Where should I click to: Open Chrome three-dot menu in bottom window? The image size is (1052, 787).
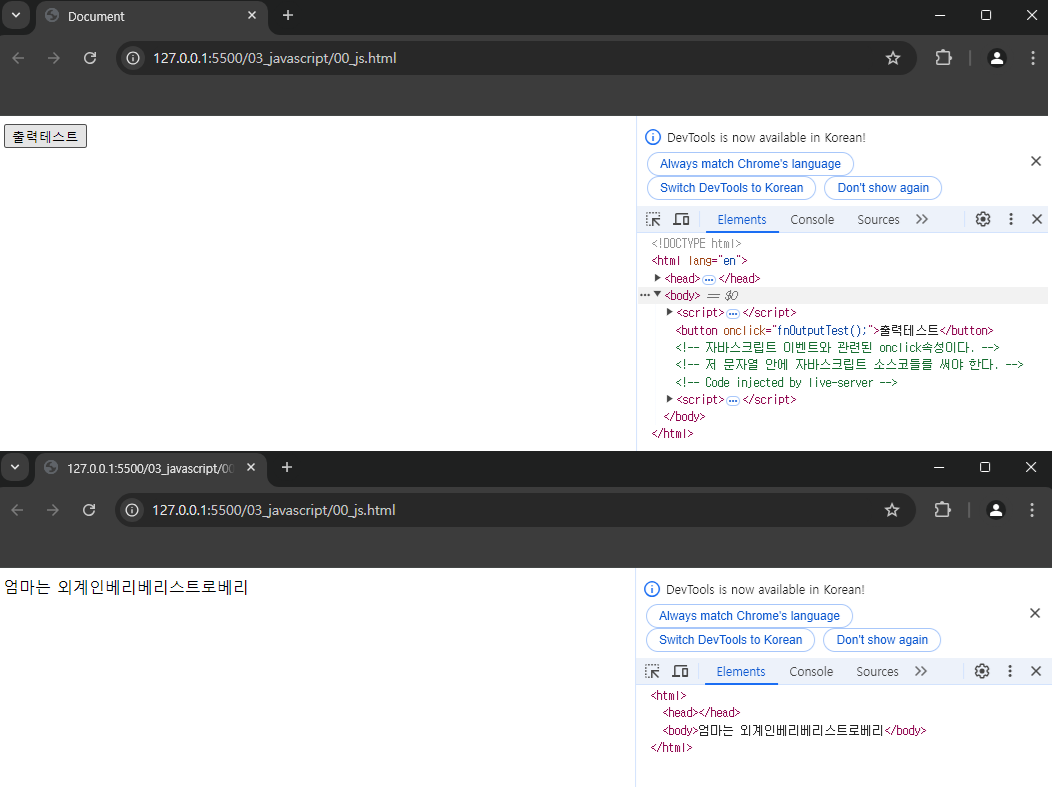coord(1031,511)
